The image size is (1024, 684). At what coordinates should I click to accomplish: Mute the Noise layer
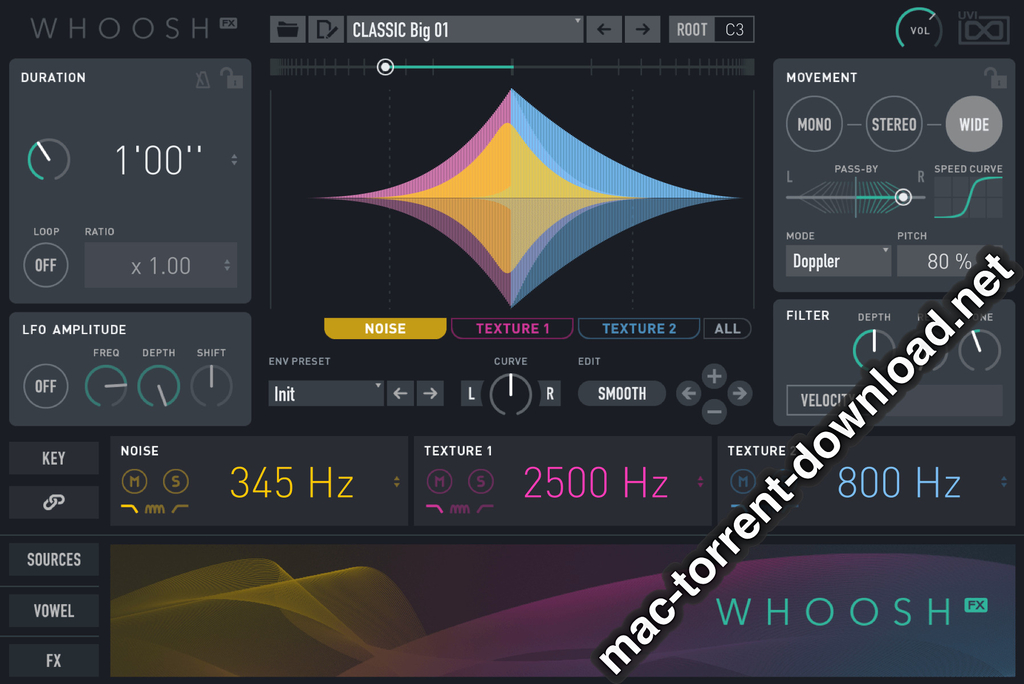tap(135, 481)
